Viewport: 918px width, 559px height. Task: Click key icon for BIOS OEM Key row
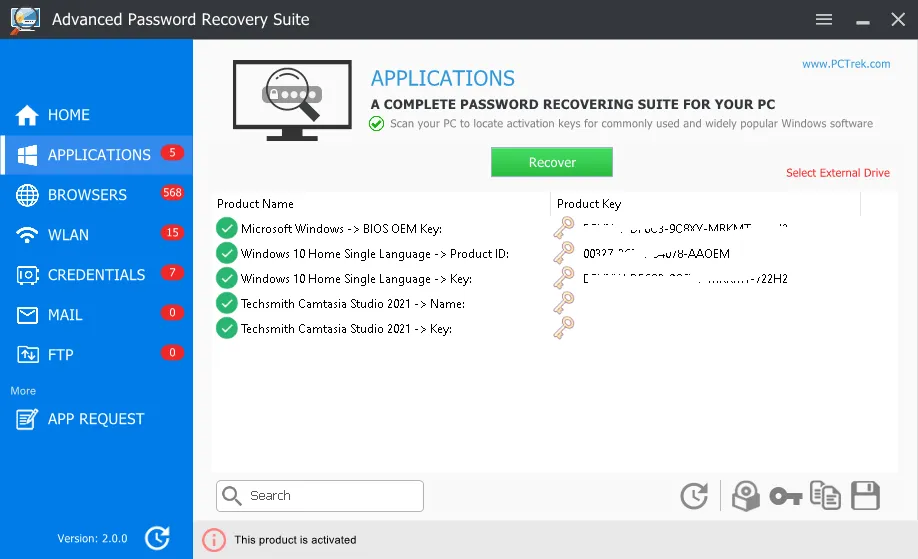[564, 228]
